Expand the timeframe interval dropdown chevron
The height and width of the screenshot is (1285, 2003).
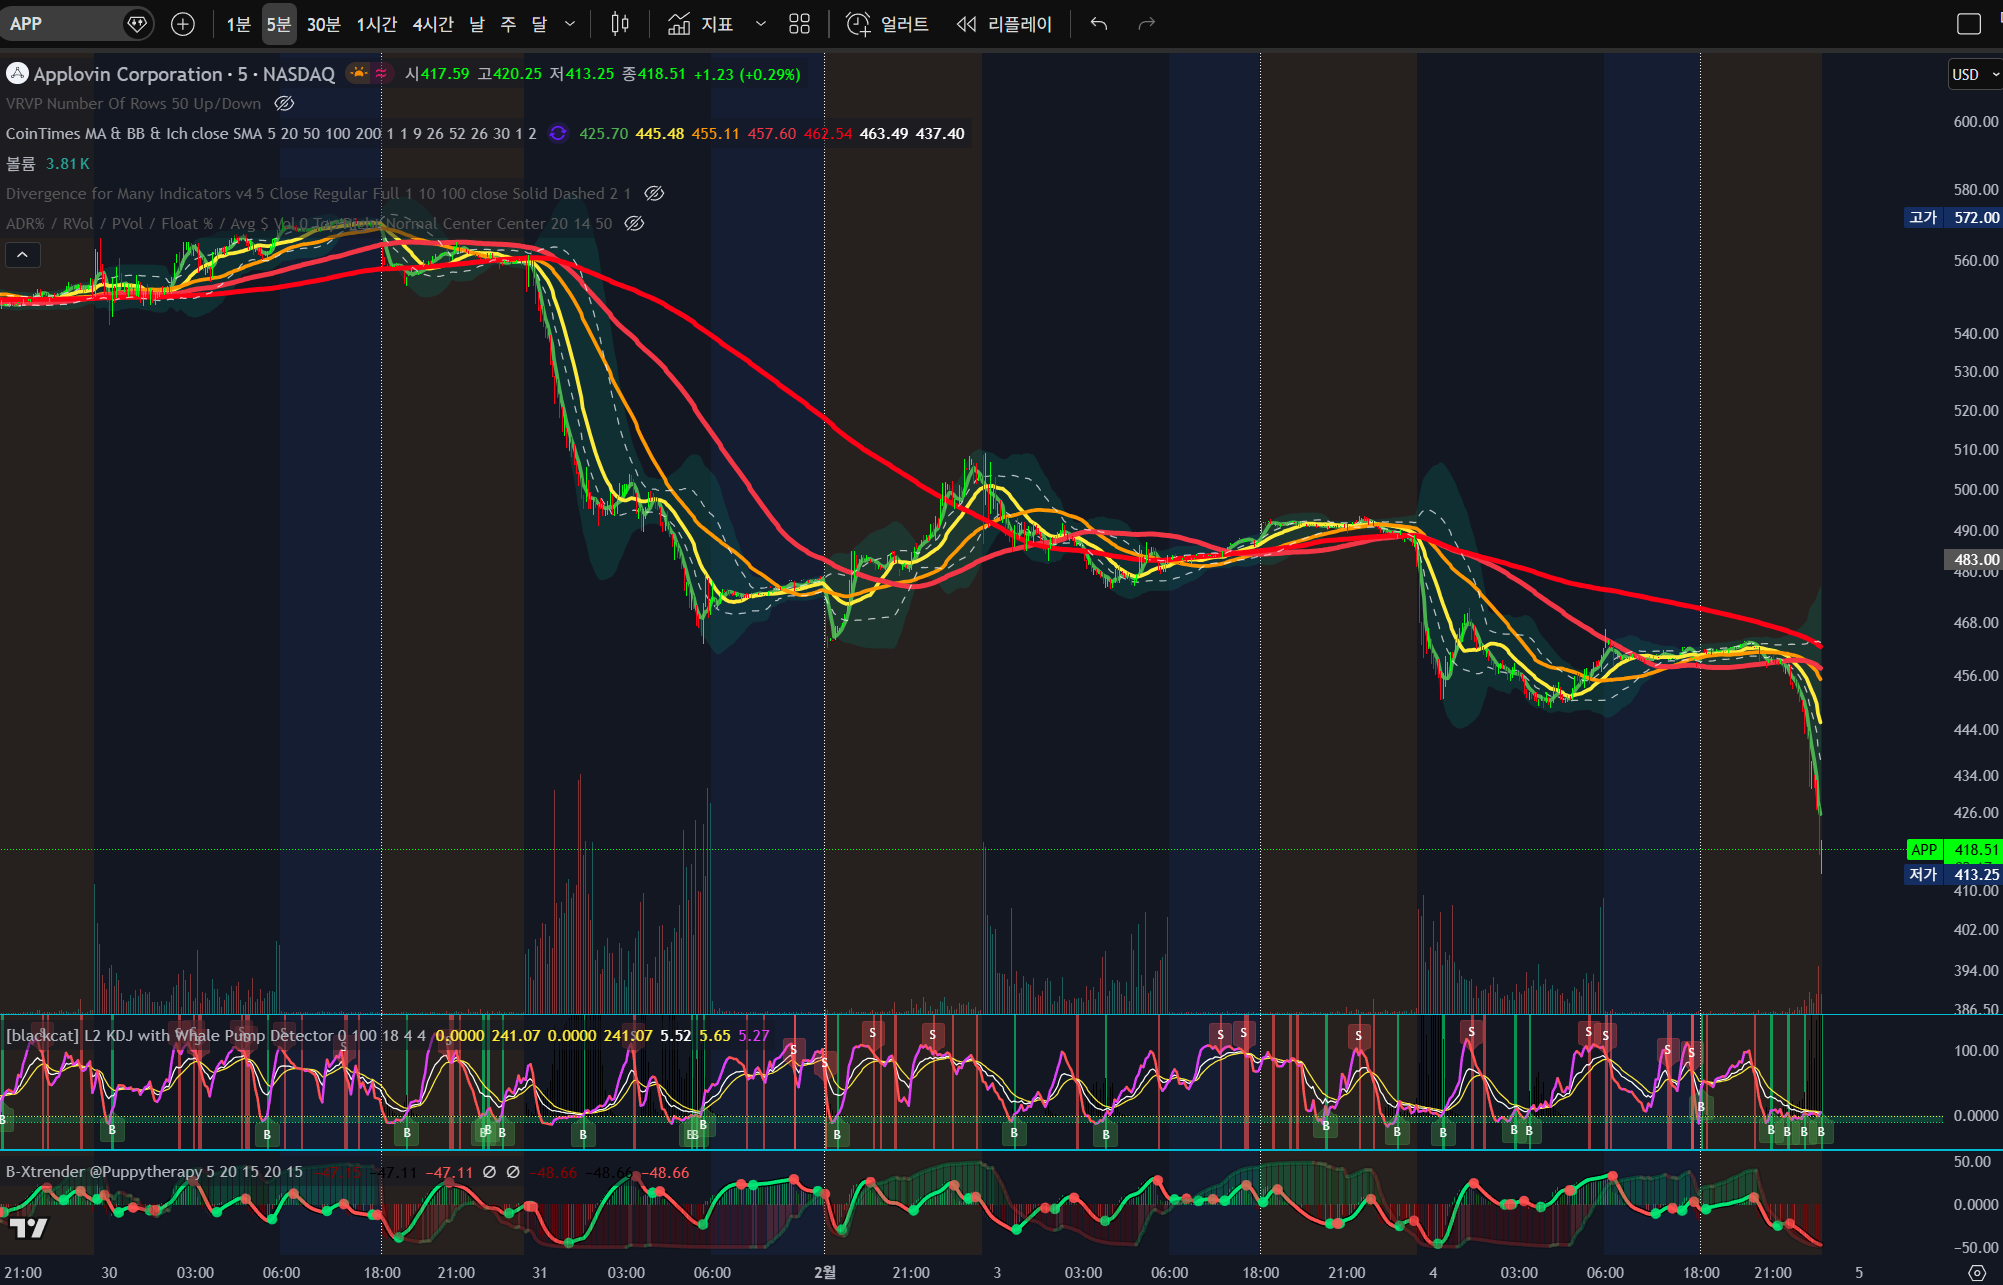coord(570,24)
